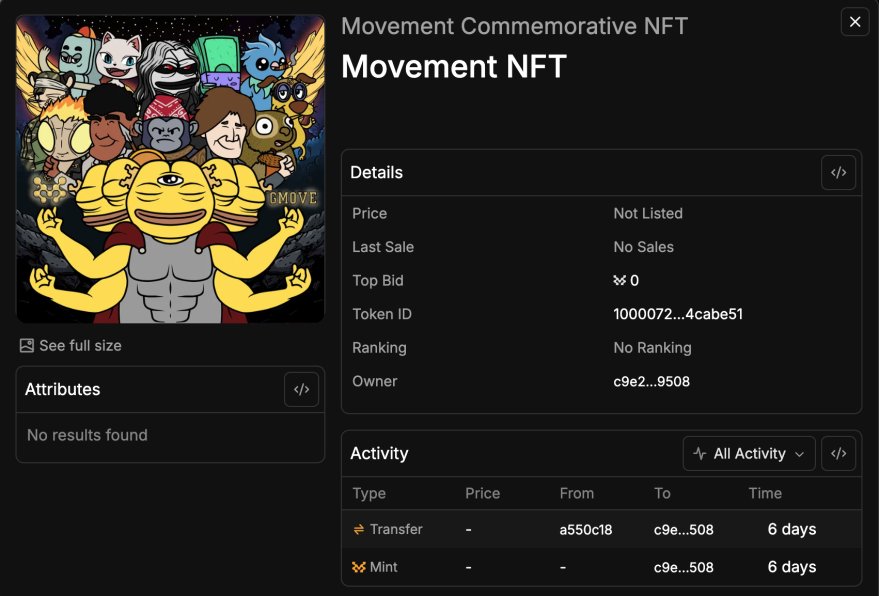This screenshot has height=596, width=879.
Task: Click the Mint type label
Action: pos(383,567)
